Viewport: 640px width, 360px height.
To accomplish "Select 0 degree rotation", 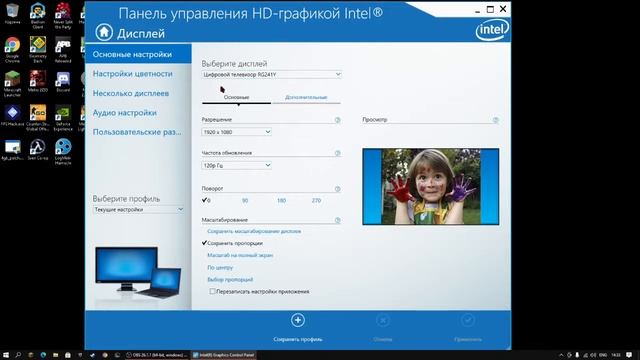I will [206, 200].
